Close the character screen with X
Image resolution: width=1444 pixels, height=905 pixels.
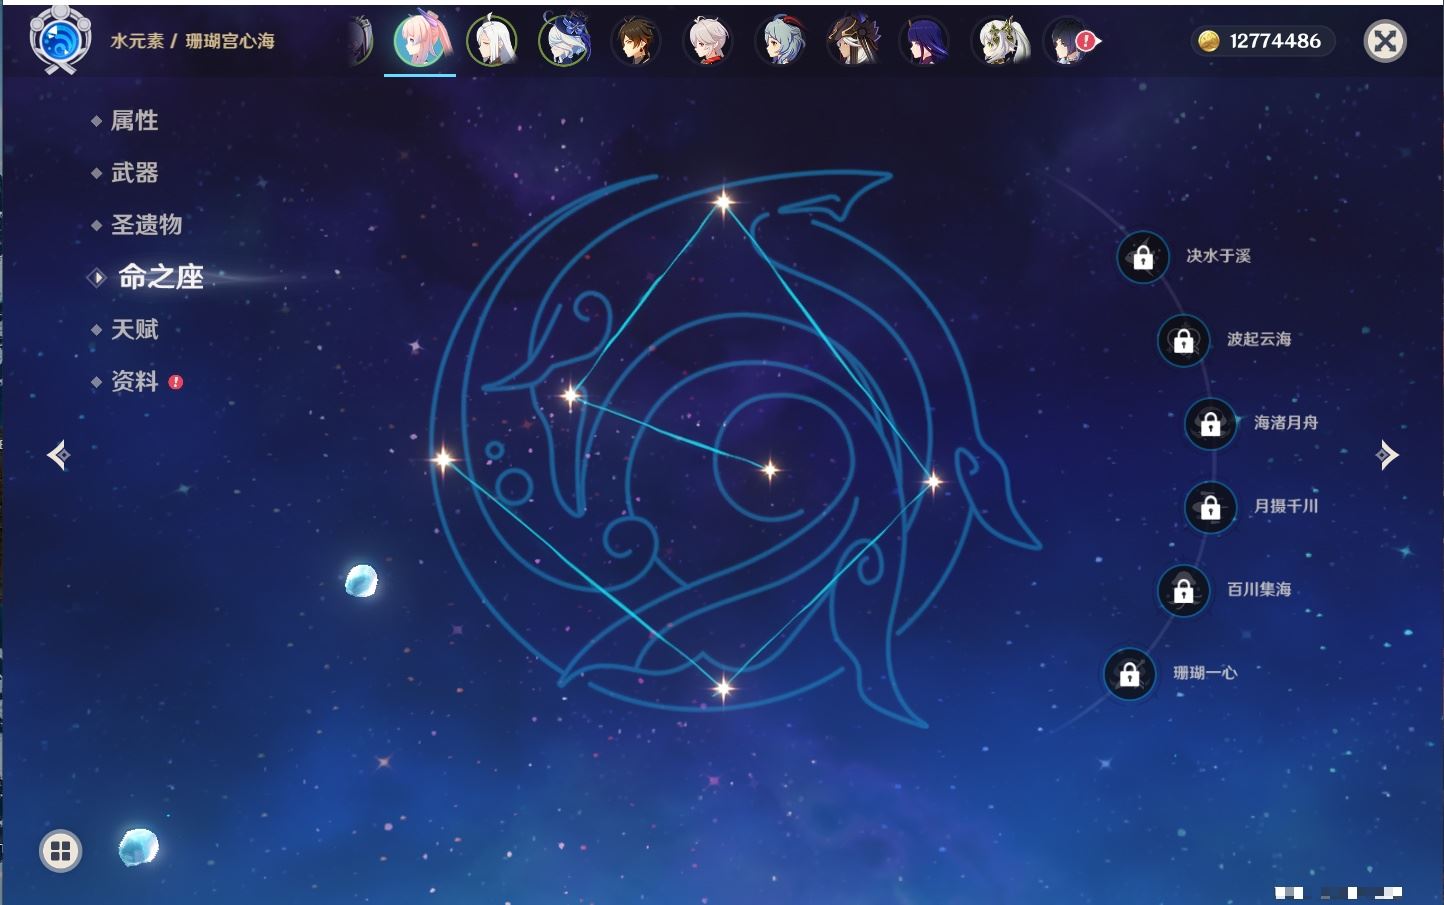point(1385,41)
